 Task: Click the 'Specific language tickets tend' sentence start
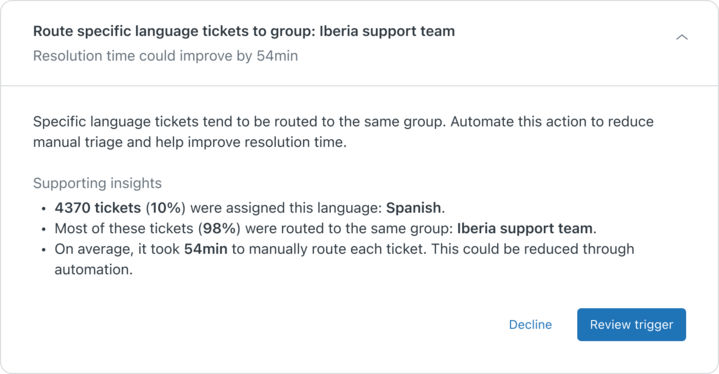pos(127,121)
